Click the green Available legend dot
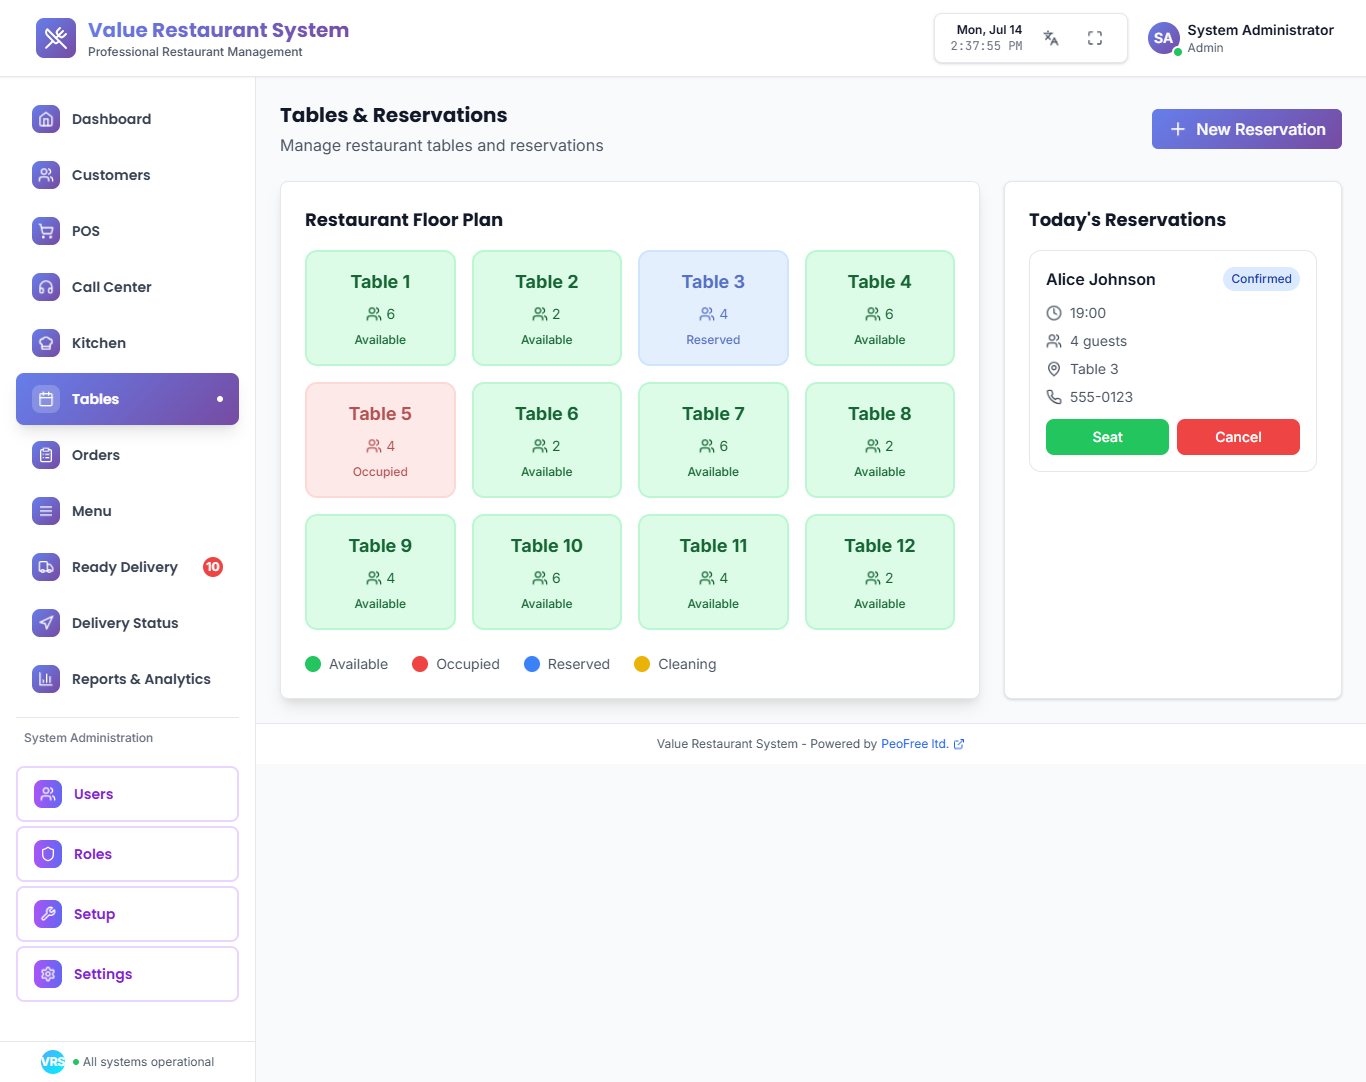1366x1082 pixels. 313,664
